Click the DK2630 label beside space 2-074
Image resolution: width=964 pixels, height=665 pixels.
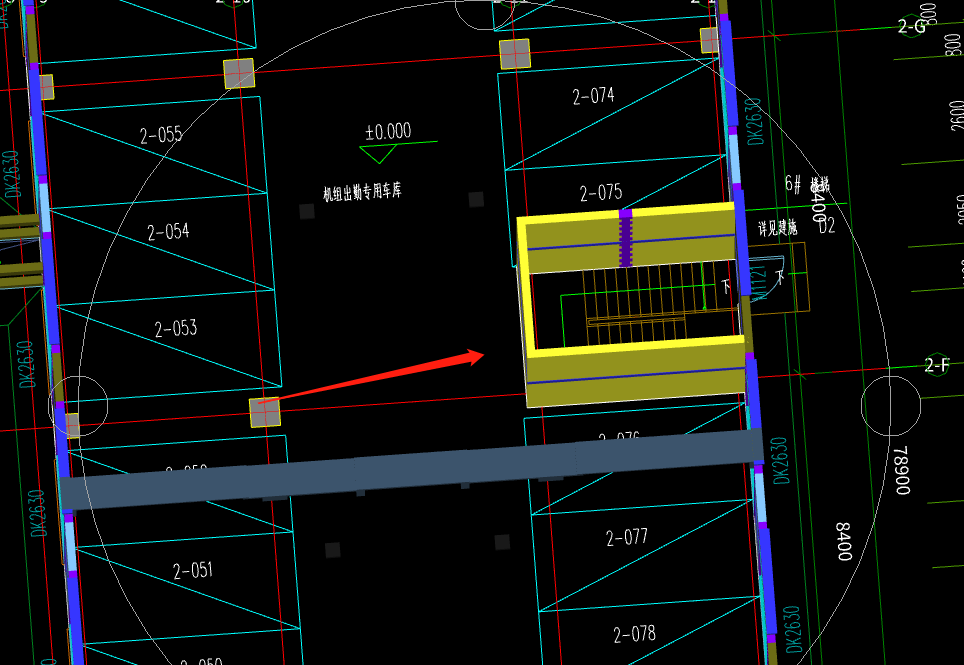754,122
